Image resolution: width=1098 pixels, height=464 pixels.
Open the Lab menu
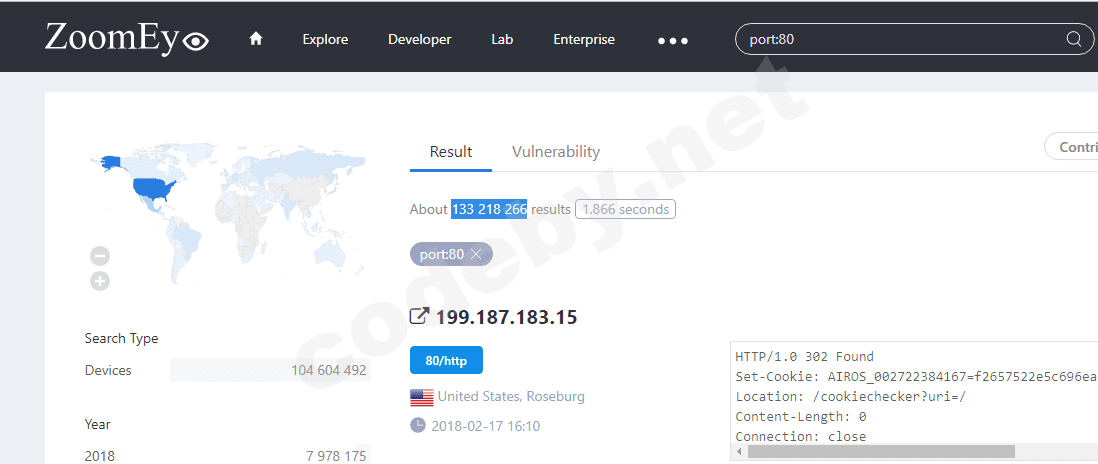point(502,40)
